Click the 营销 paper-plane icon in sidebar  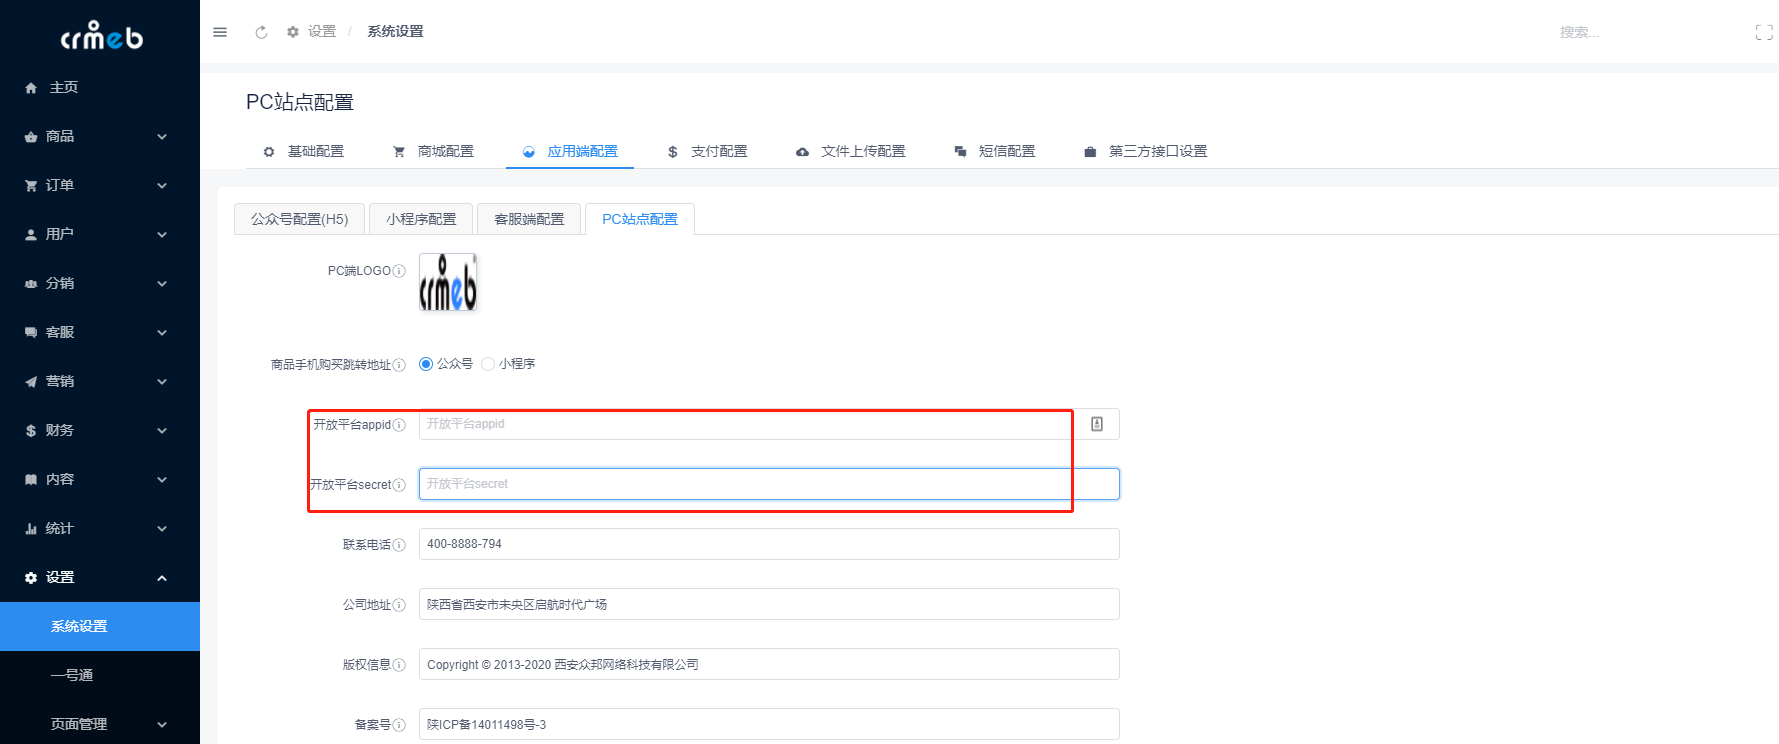[31, 382]
